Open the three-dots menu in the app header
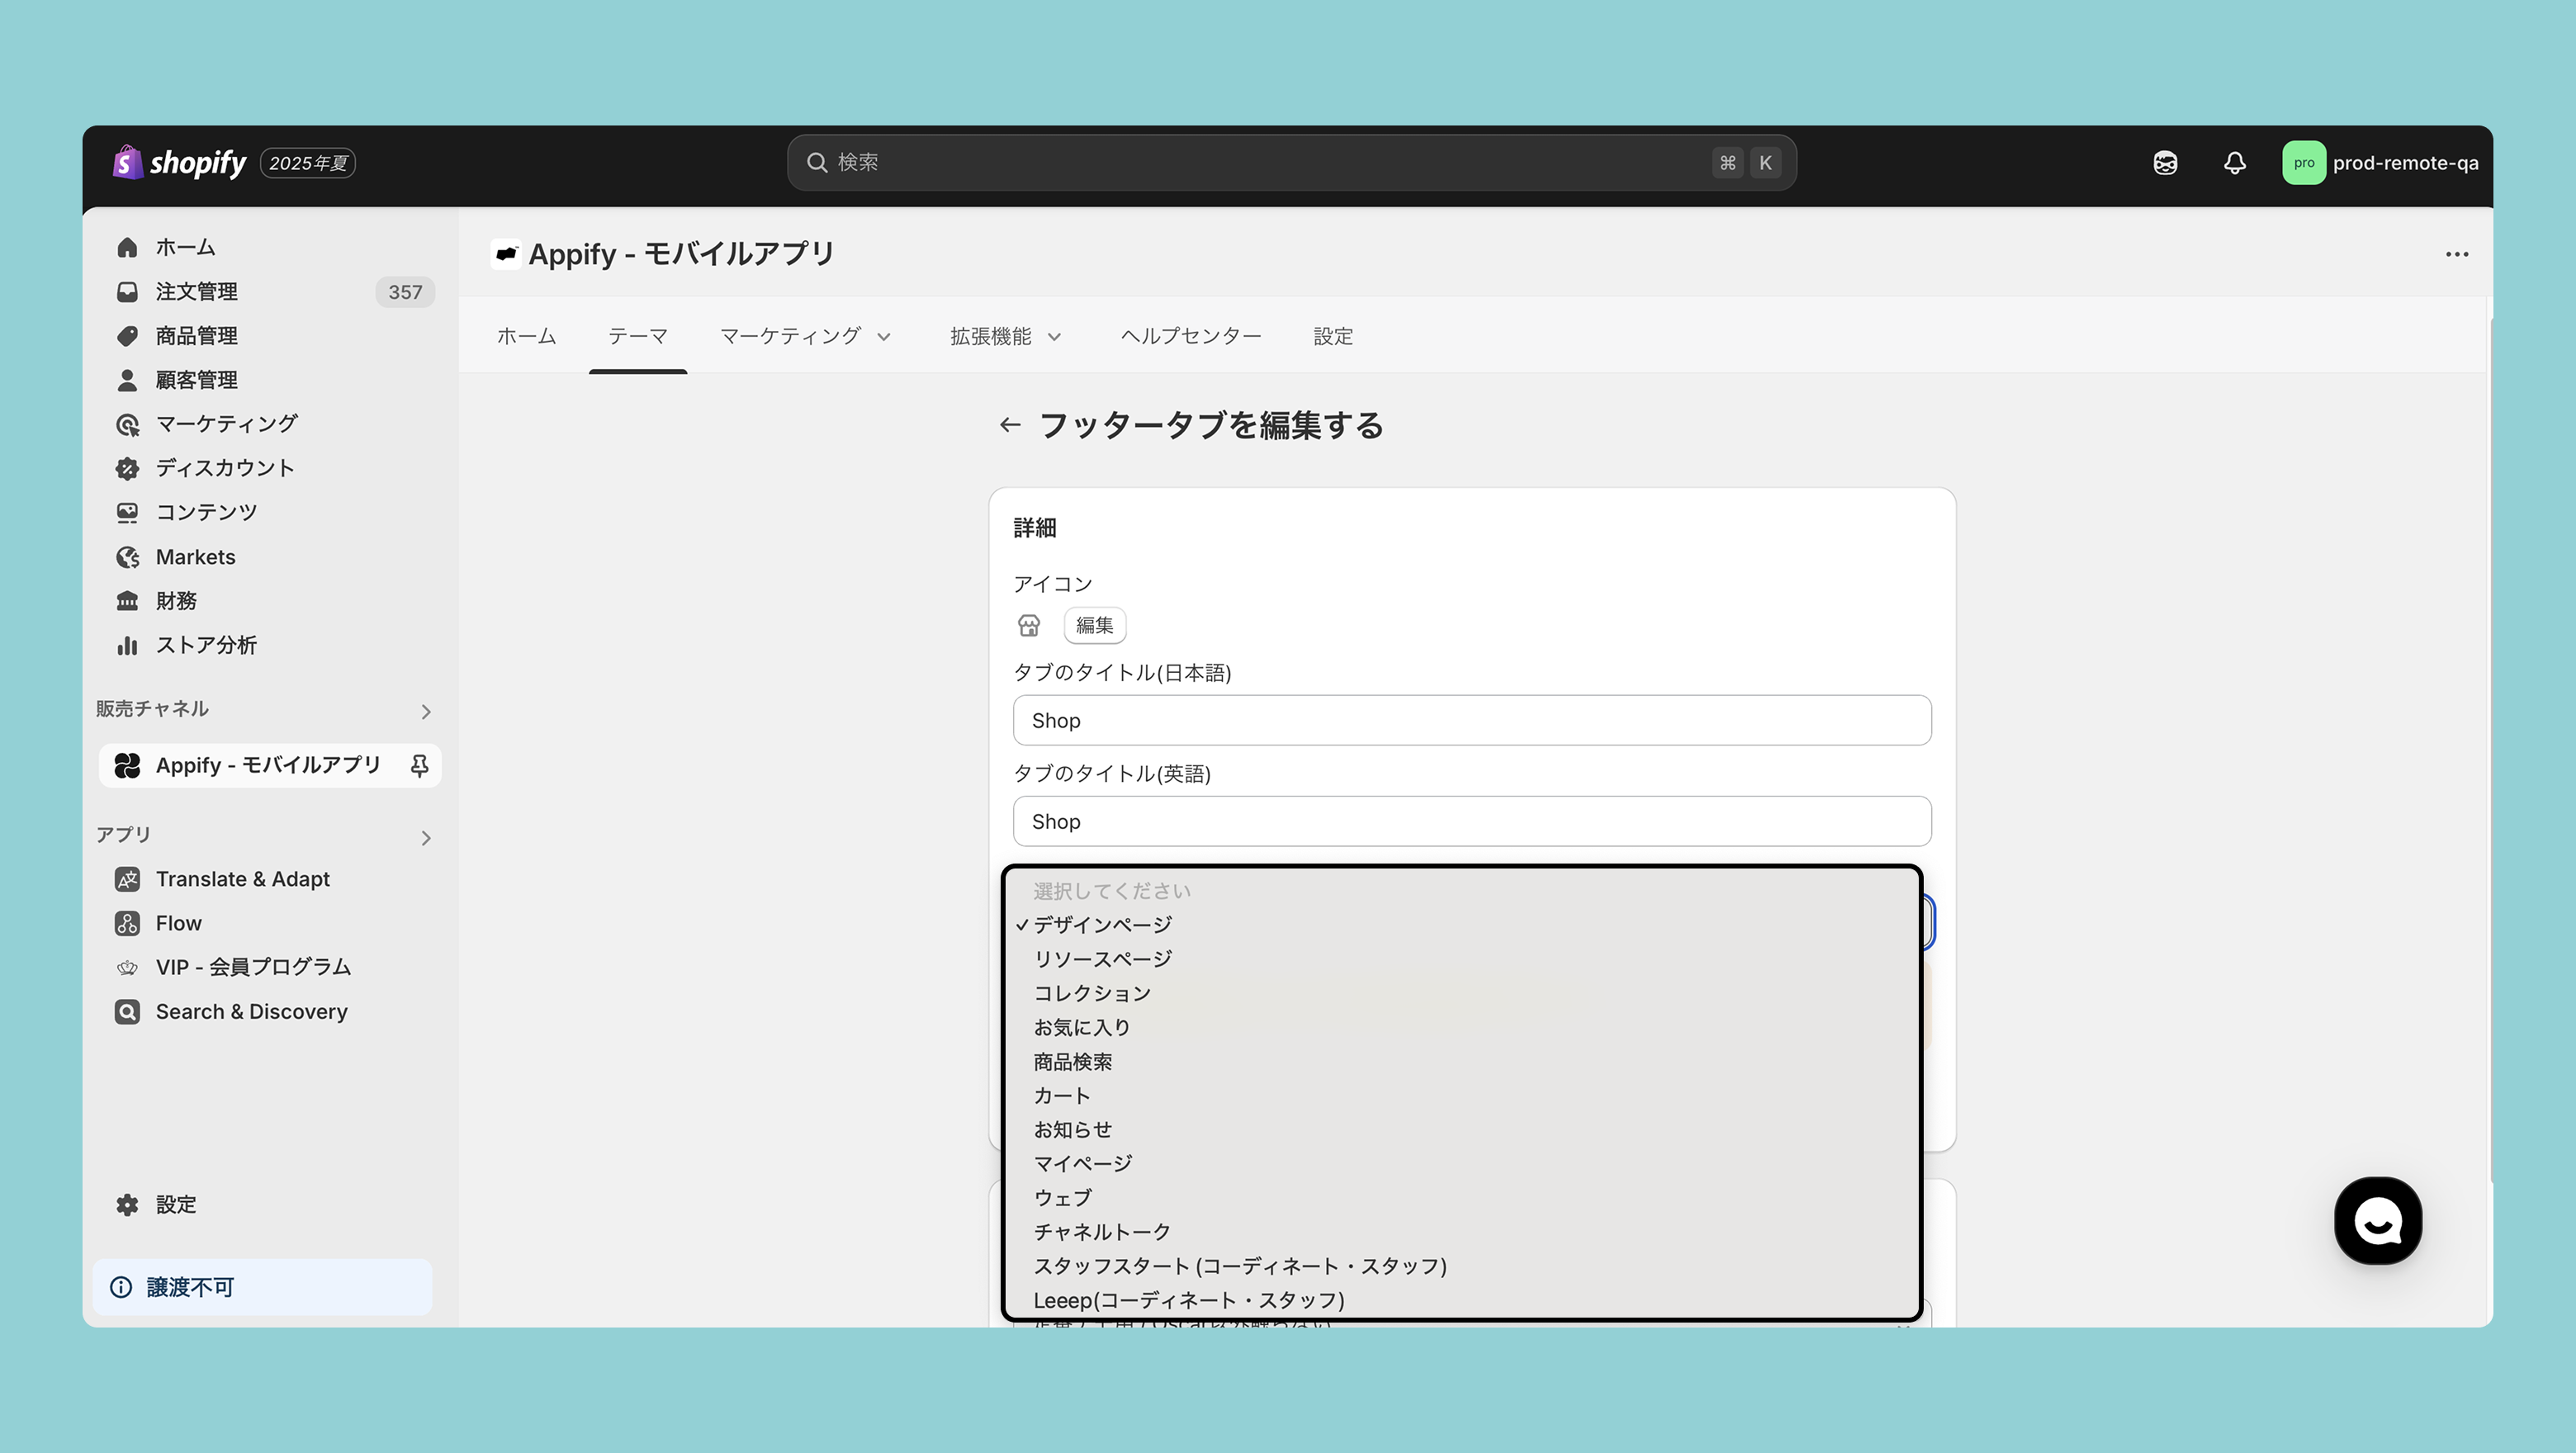Image resolution: width=2576 pixels, height=1453 pixels. pyautogui.click(x=2456, y=254)
